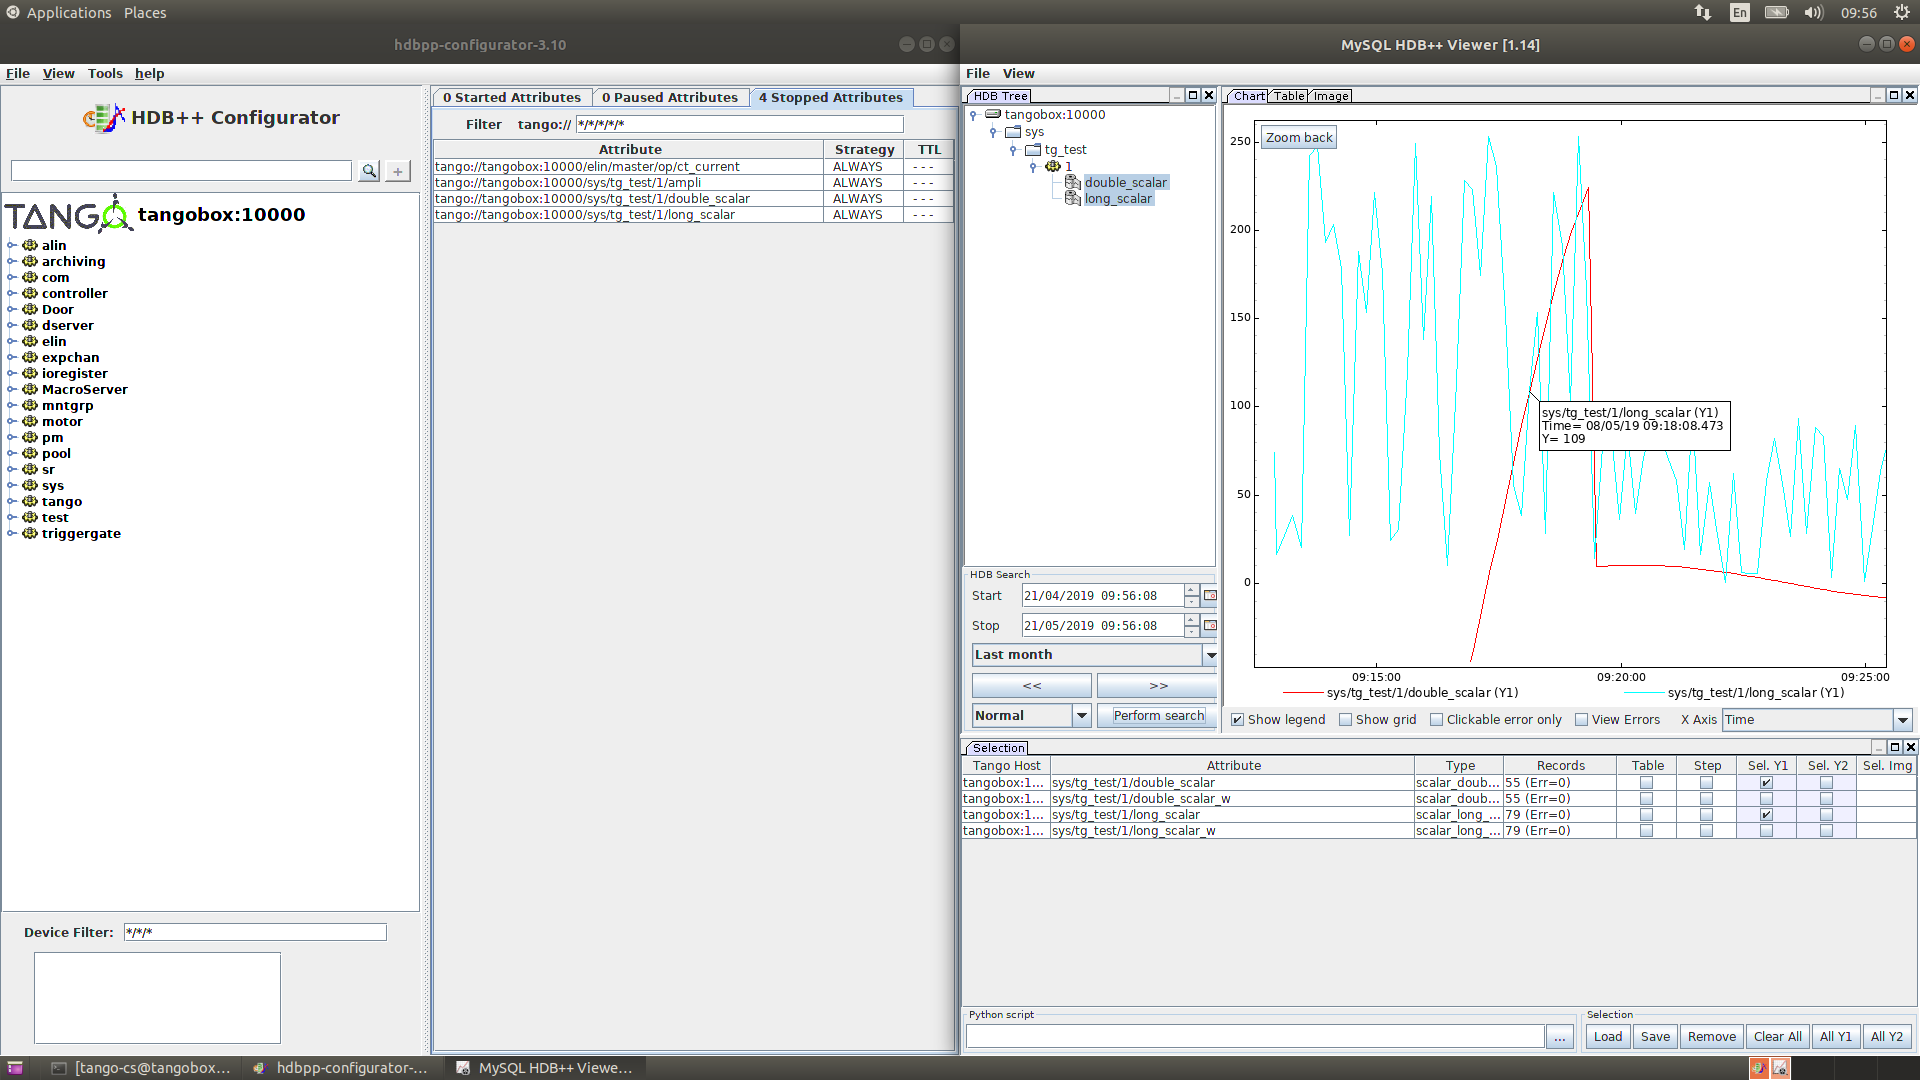This screenshot has height=1080, width=1920.
Task: Expand the tango node in device tree
Action: click(11, 501)
